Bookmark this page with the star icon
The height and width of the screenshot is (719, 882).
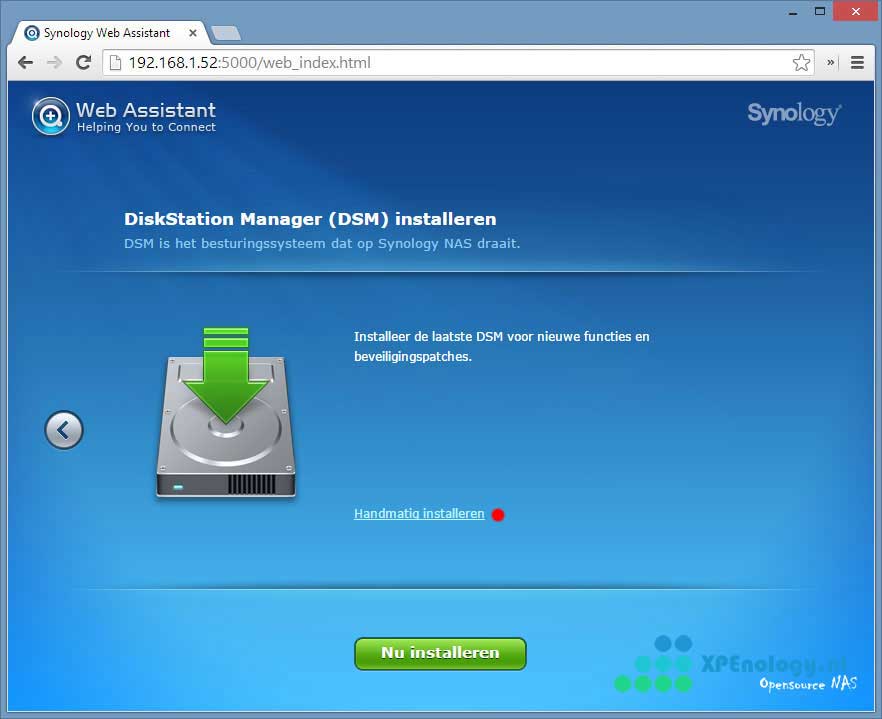801,63
